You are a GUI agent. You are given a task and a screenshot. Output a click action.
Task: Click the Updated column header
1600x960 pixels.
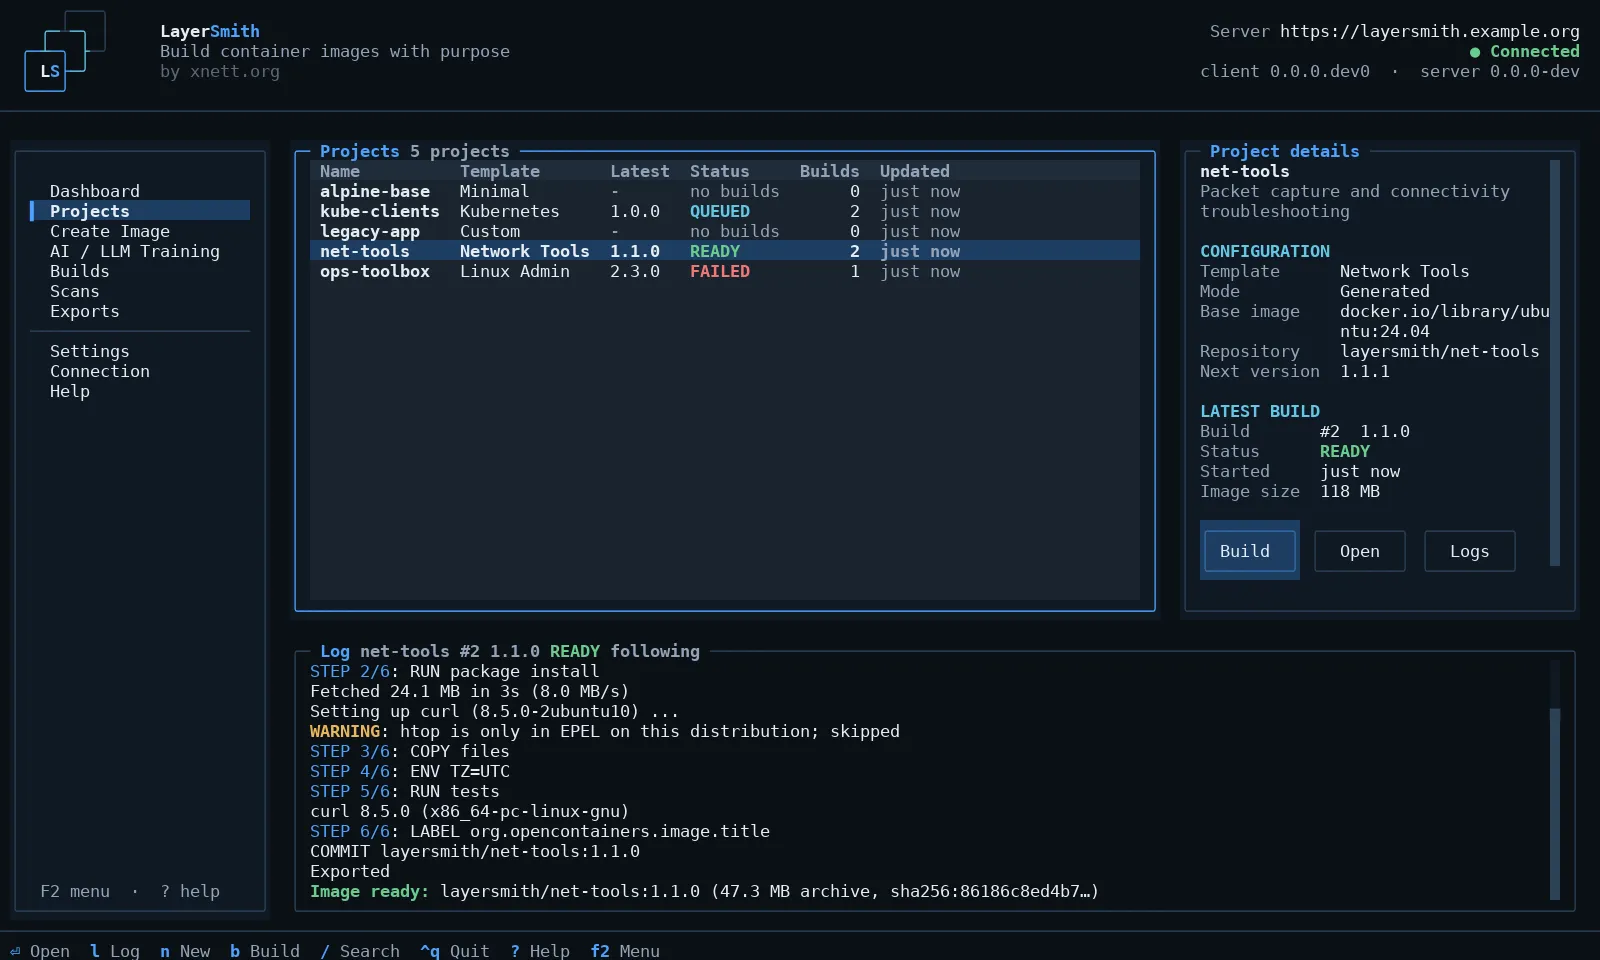[x=915, y=171]
